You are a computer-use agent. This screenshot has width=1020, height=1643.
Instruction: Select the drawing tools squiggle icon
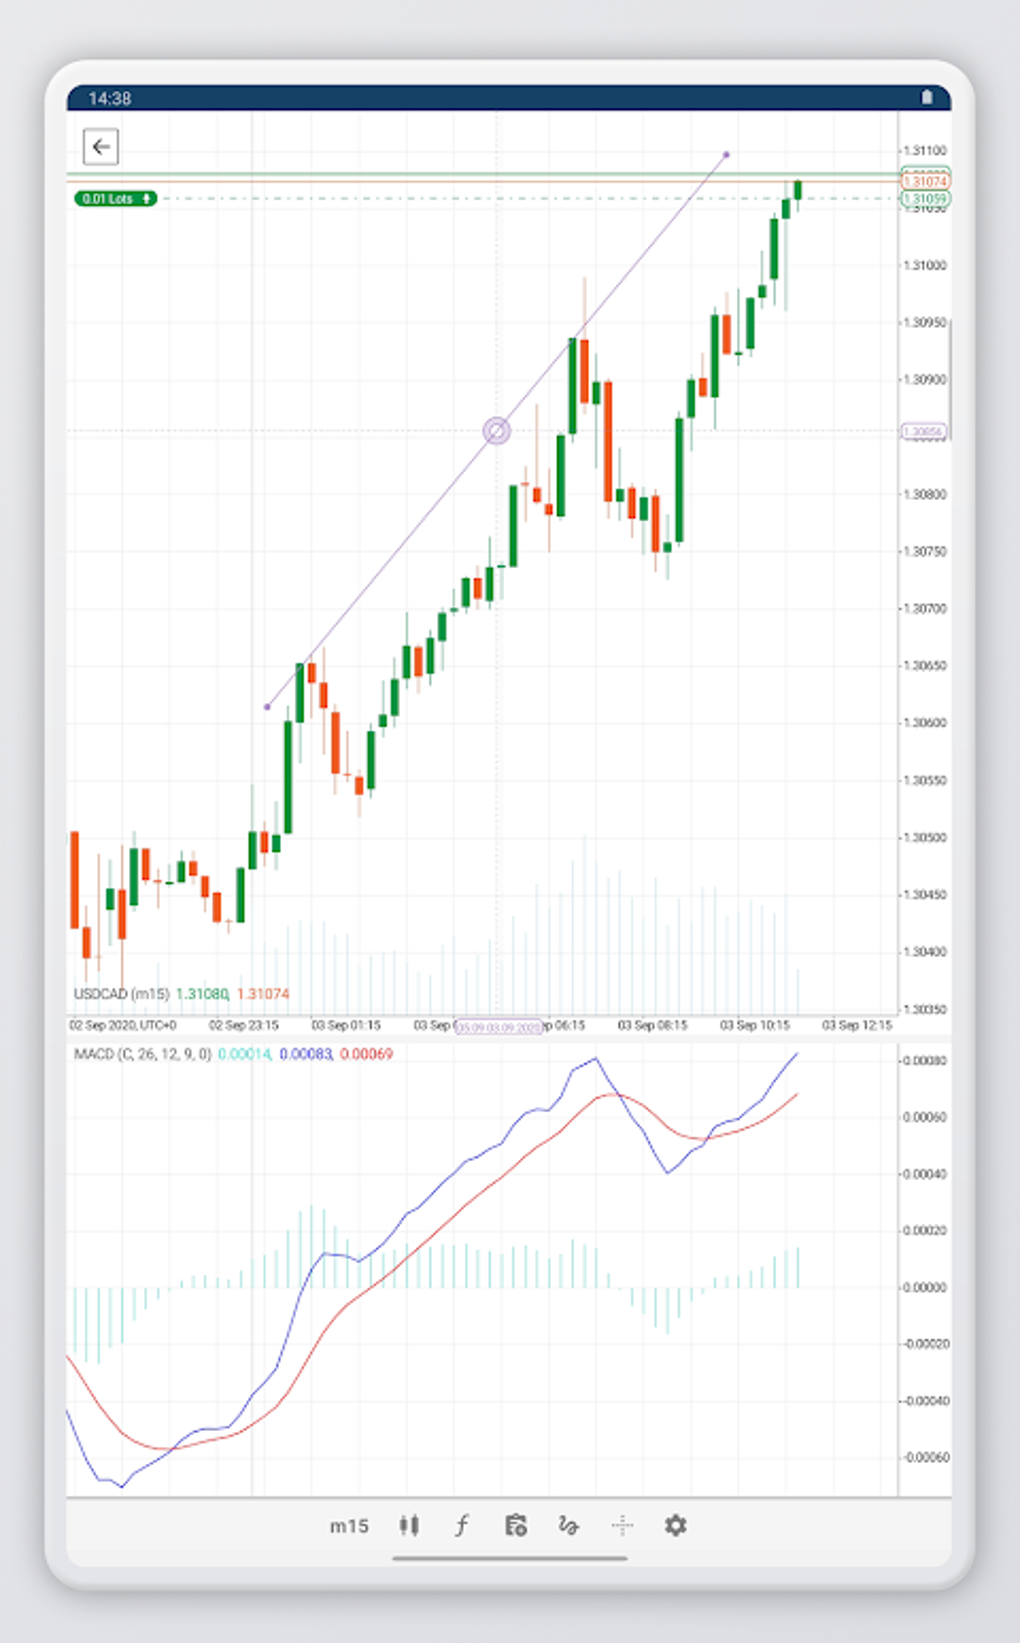[x=569, y=1525]
